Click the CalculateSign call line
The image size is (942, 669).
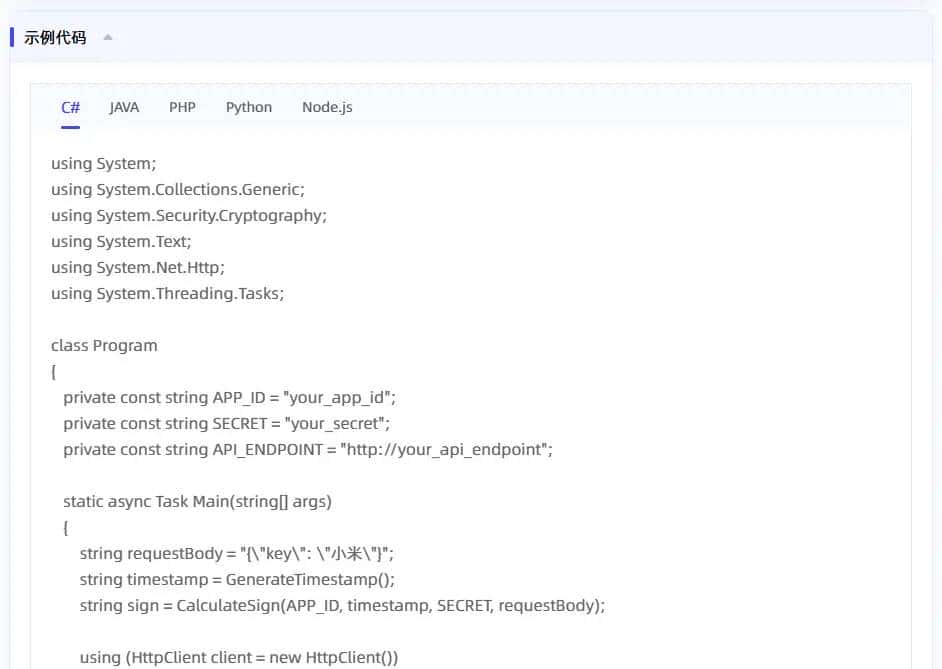pyautogui.click(x=342, y=605)
